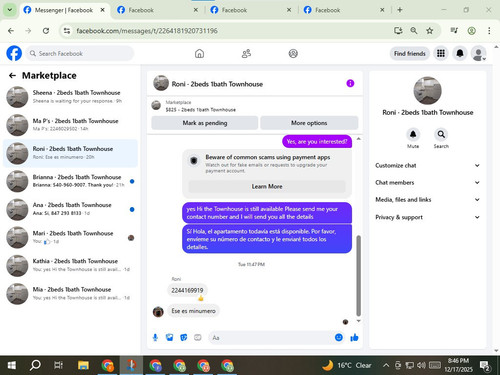Image resolution: width=500 pixels, height=375 pixels.
Task: Open Kathia townhouse conversation
Action: pos(70,265)
